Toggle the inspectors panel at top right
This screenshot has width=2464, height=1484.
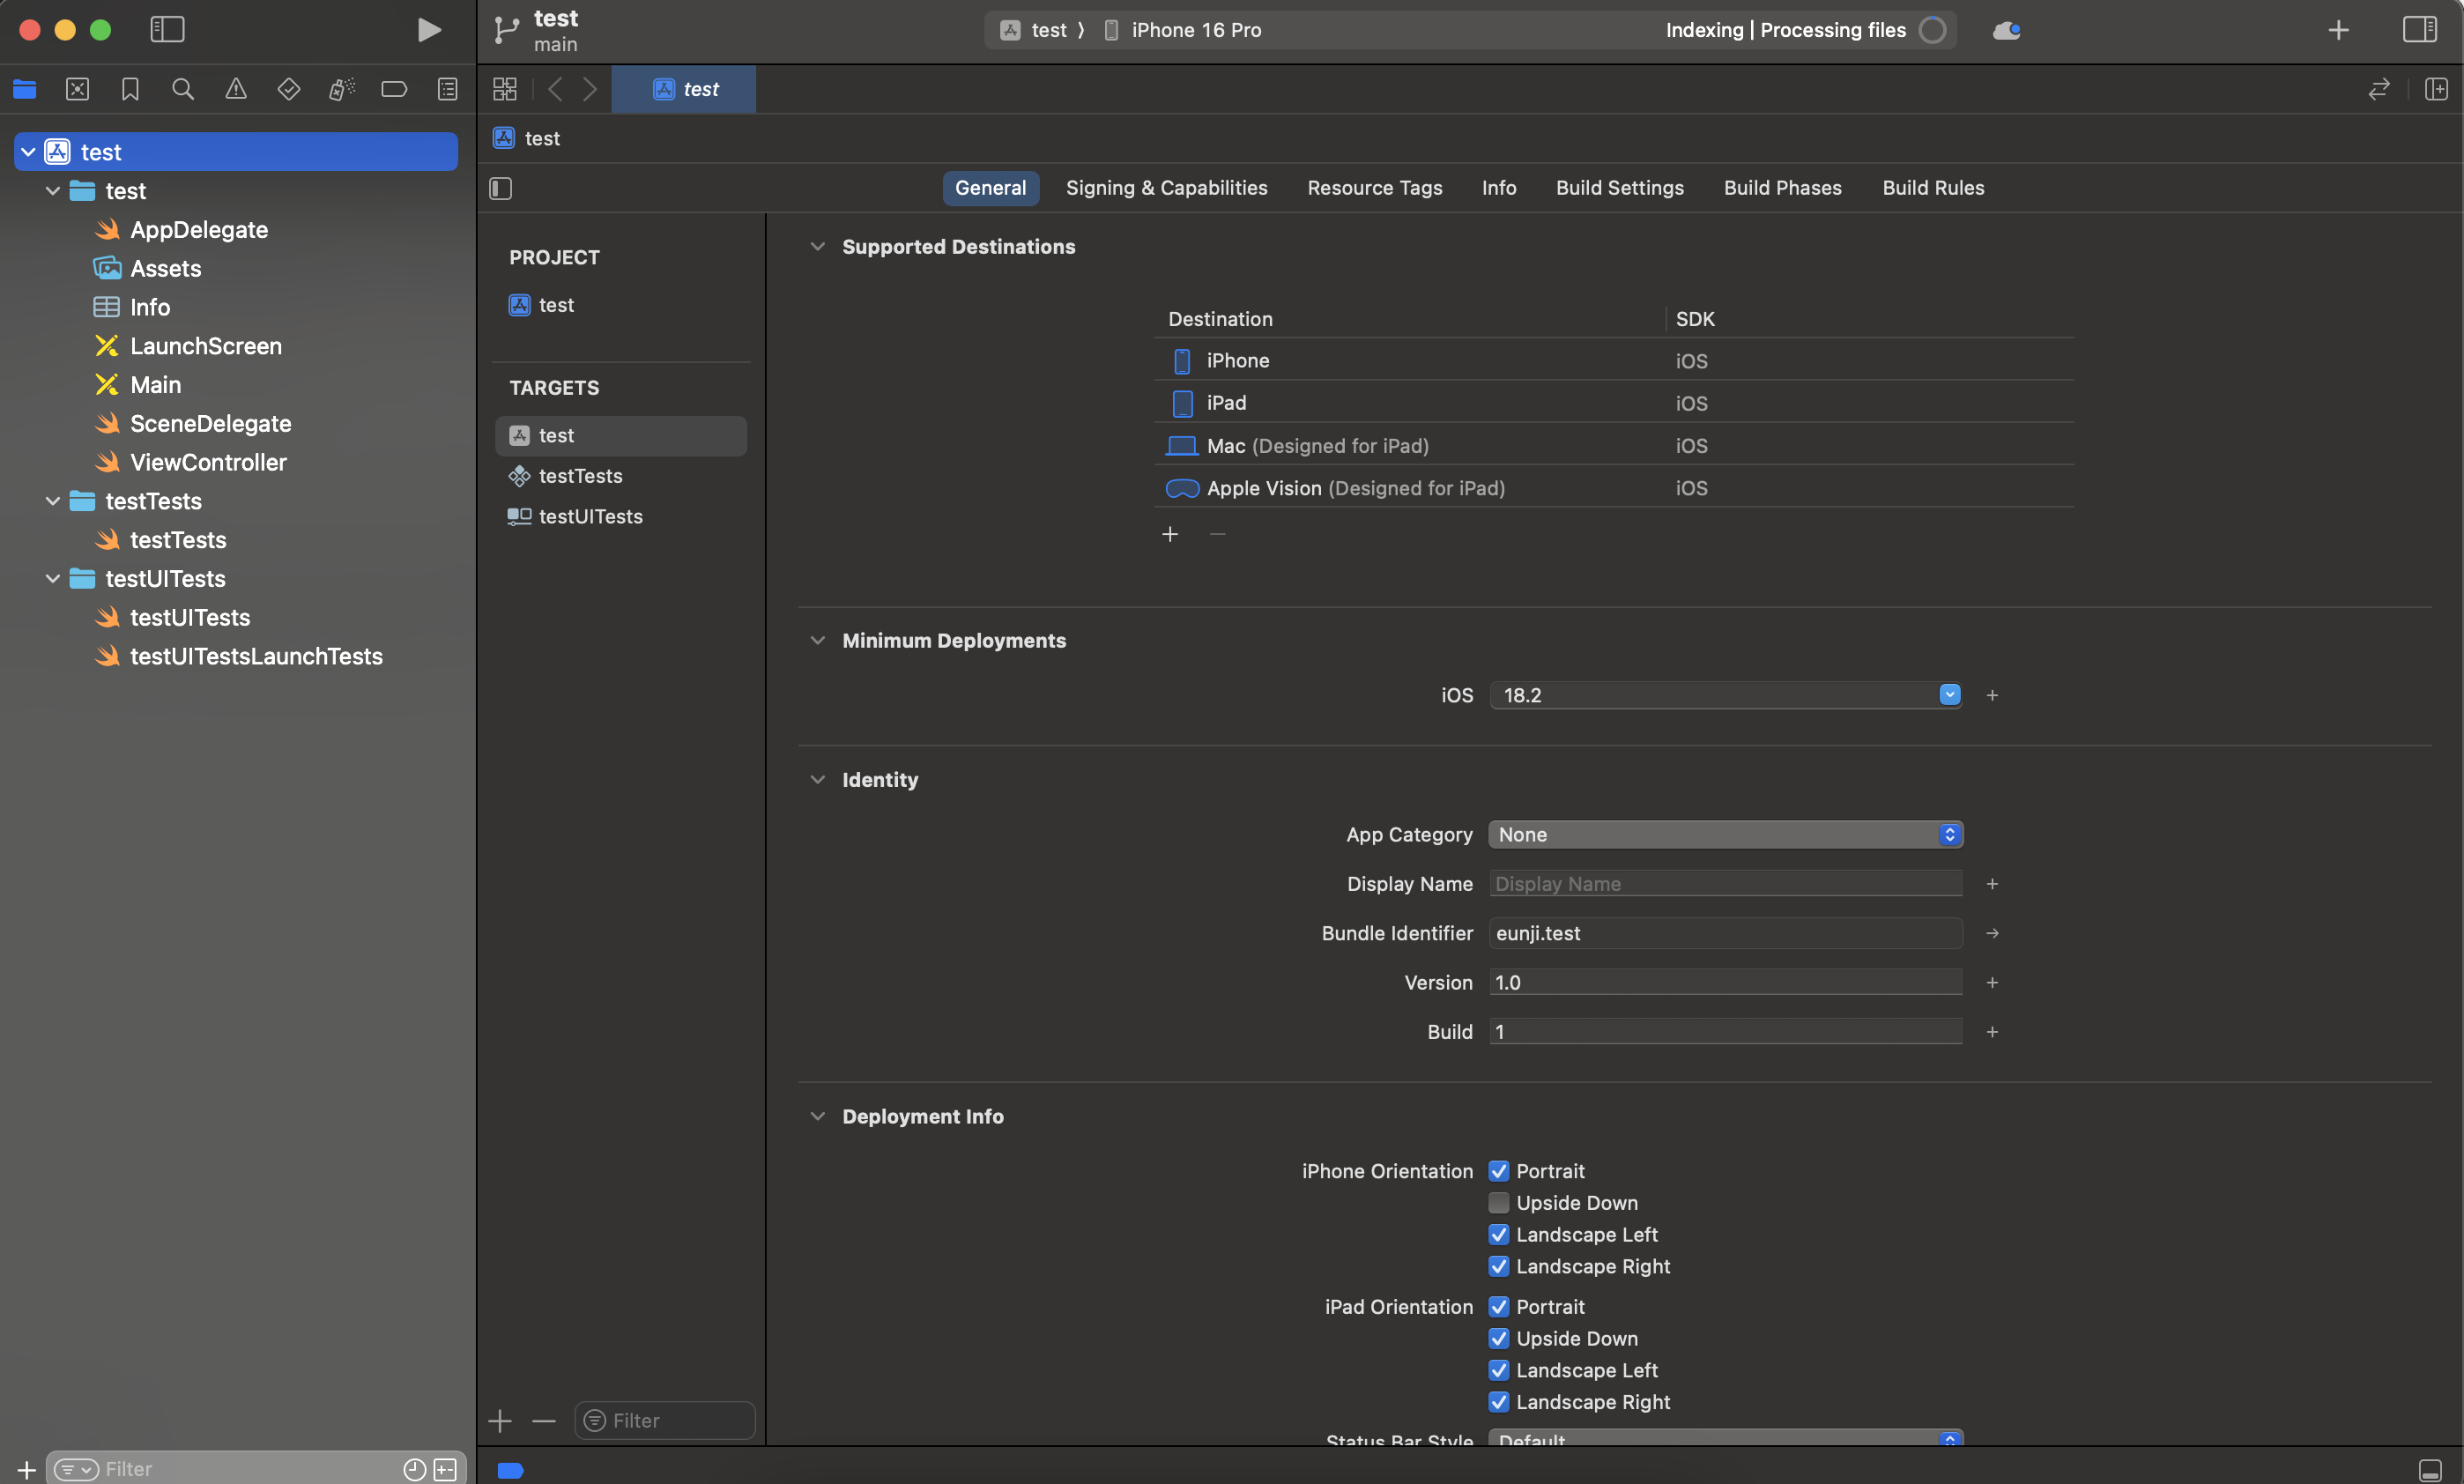[2420, 30]
